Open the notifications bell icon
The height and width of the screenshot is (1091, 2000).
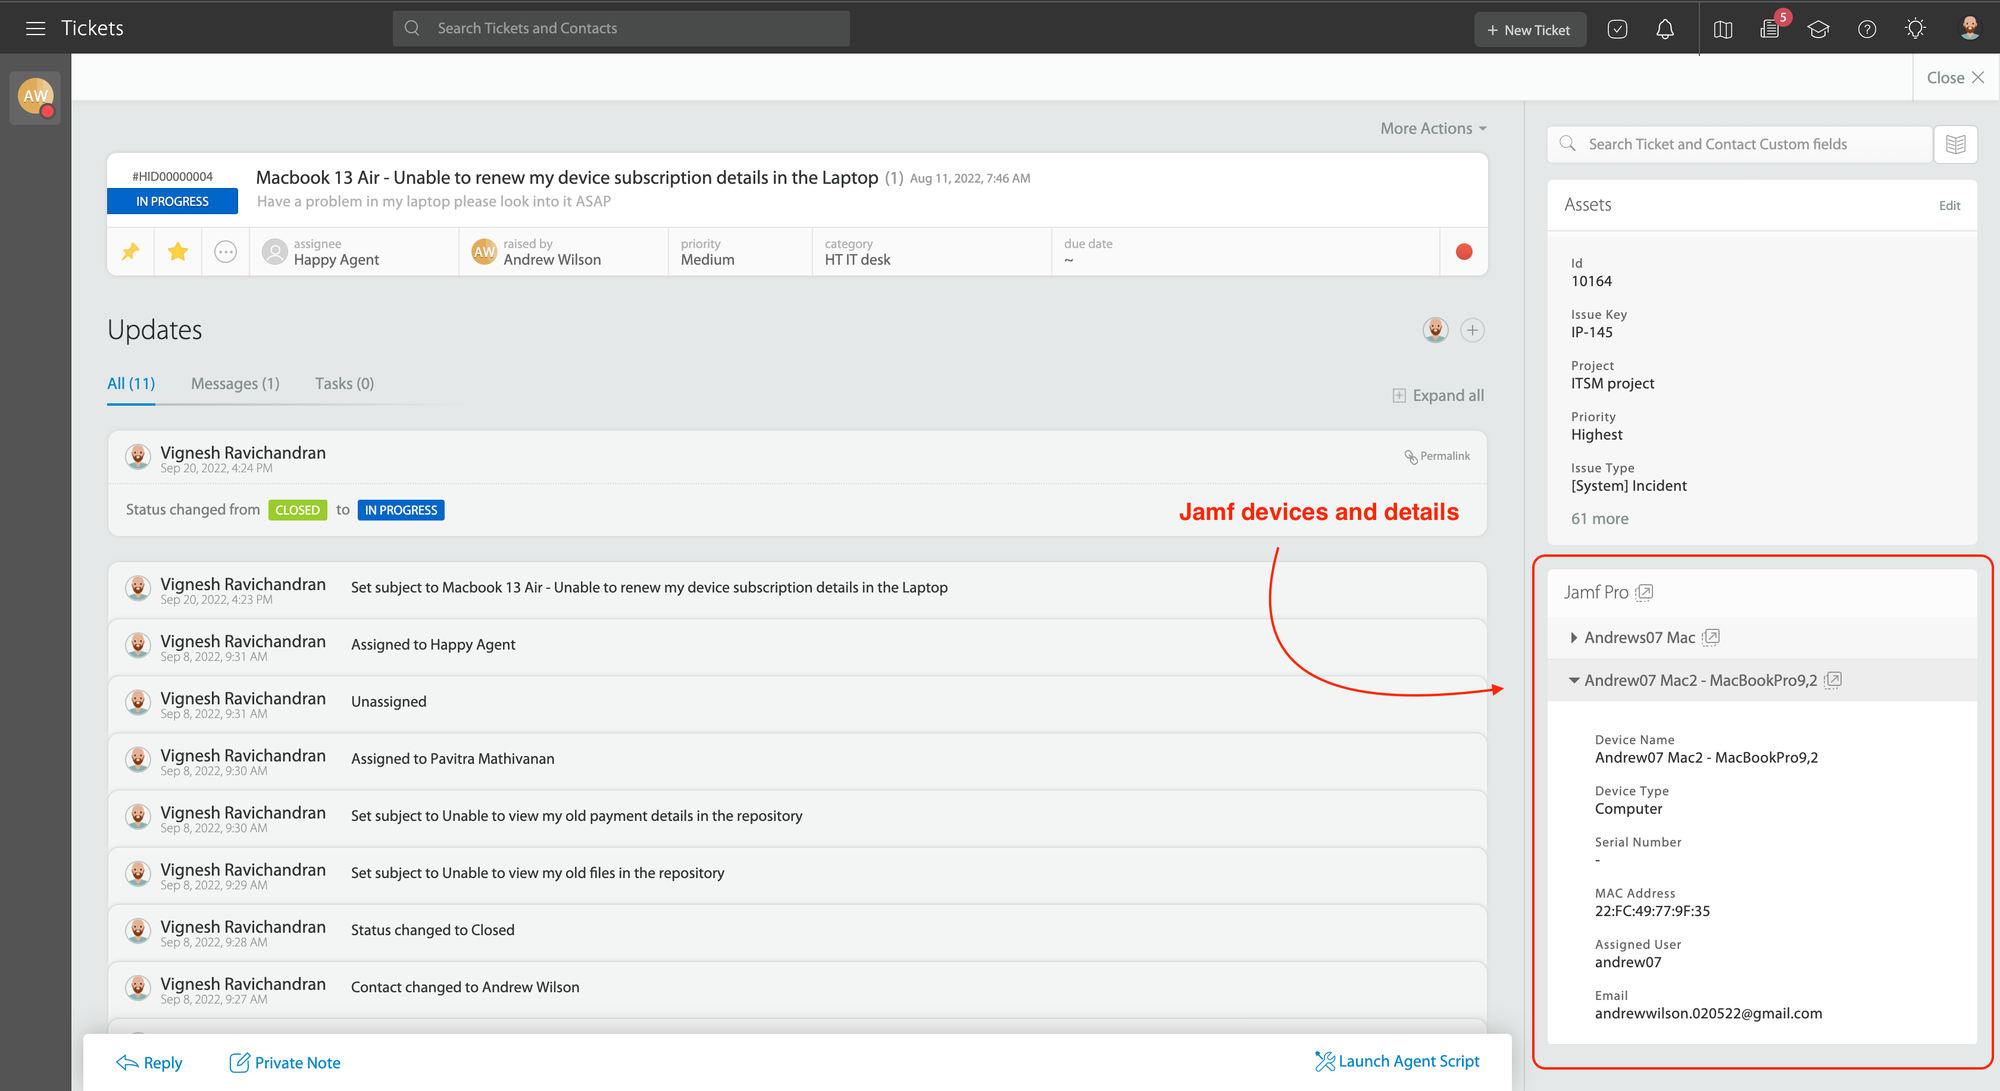(x=1665, y=28)
